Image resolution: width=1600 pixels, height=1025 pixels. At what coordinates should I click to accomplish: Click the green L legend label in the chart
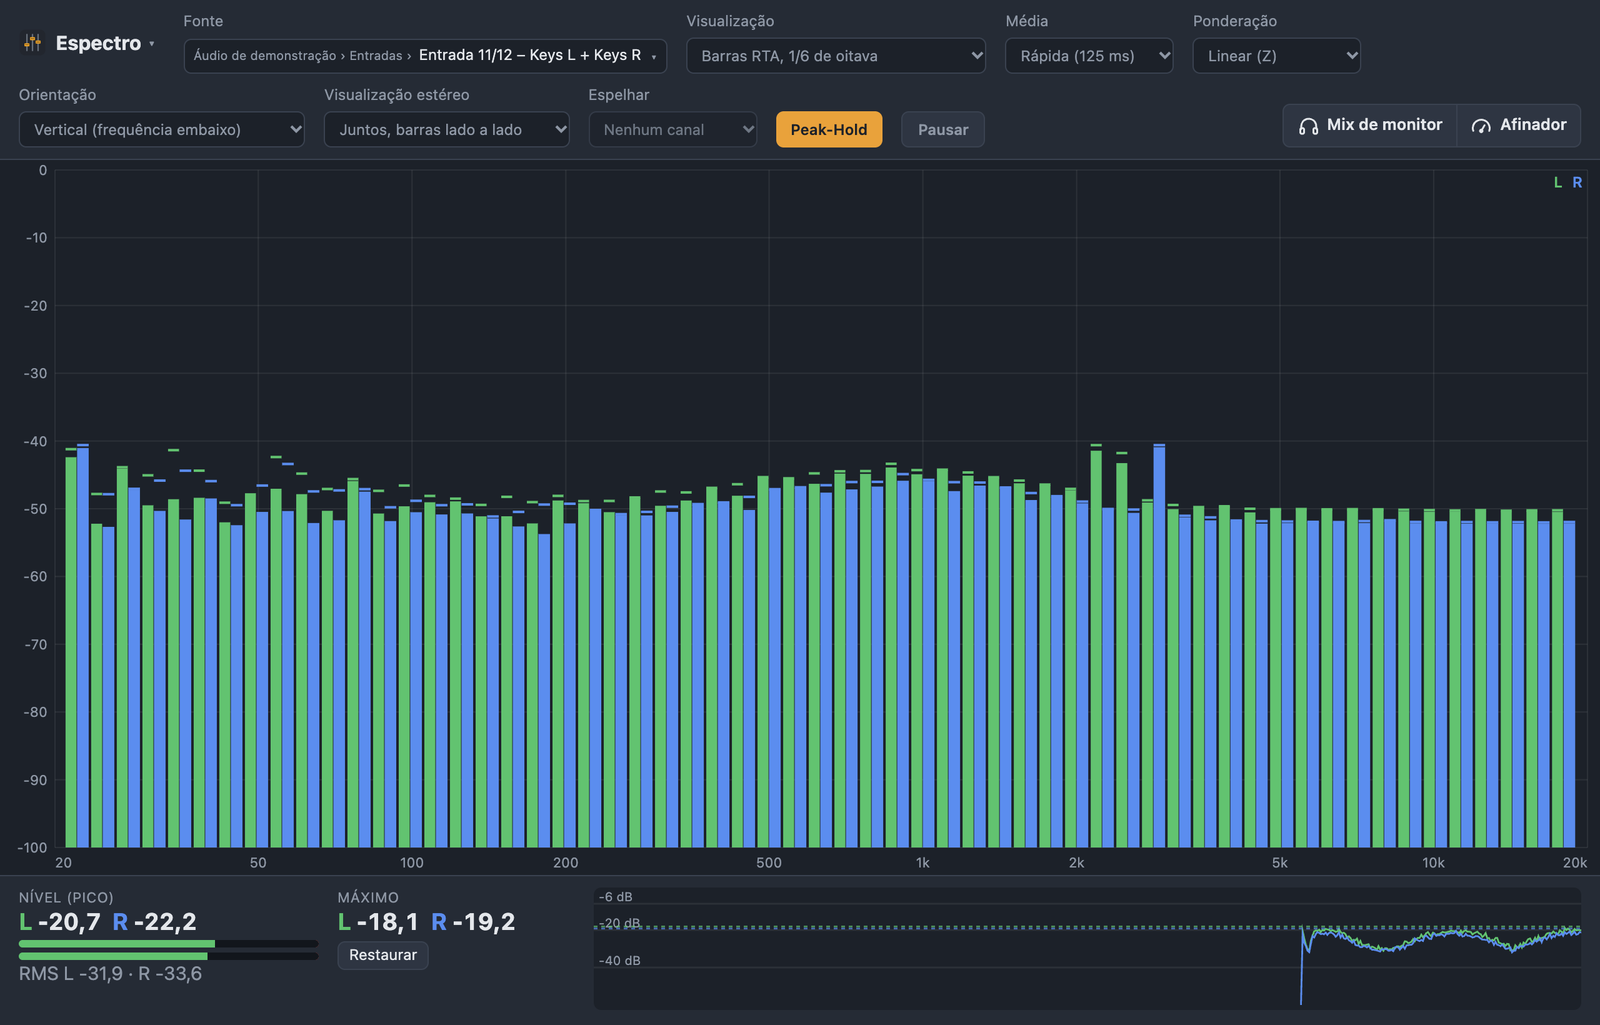1557,183
